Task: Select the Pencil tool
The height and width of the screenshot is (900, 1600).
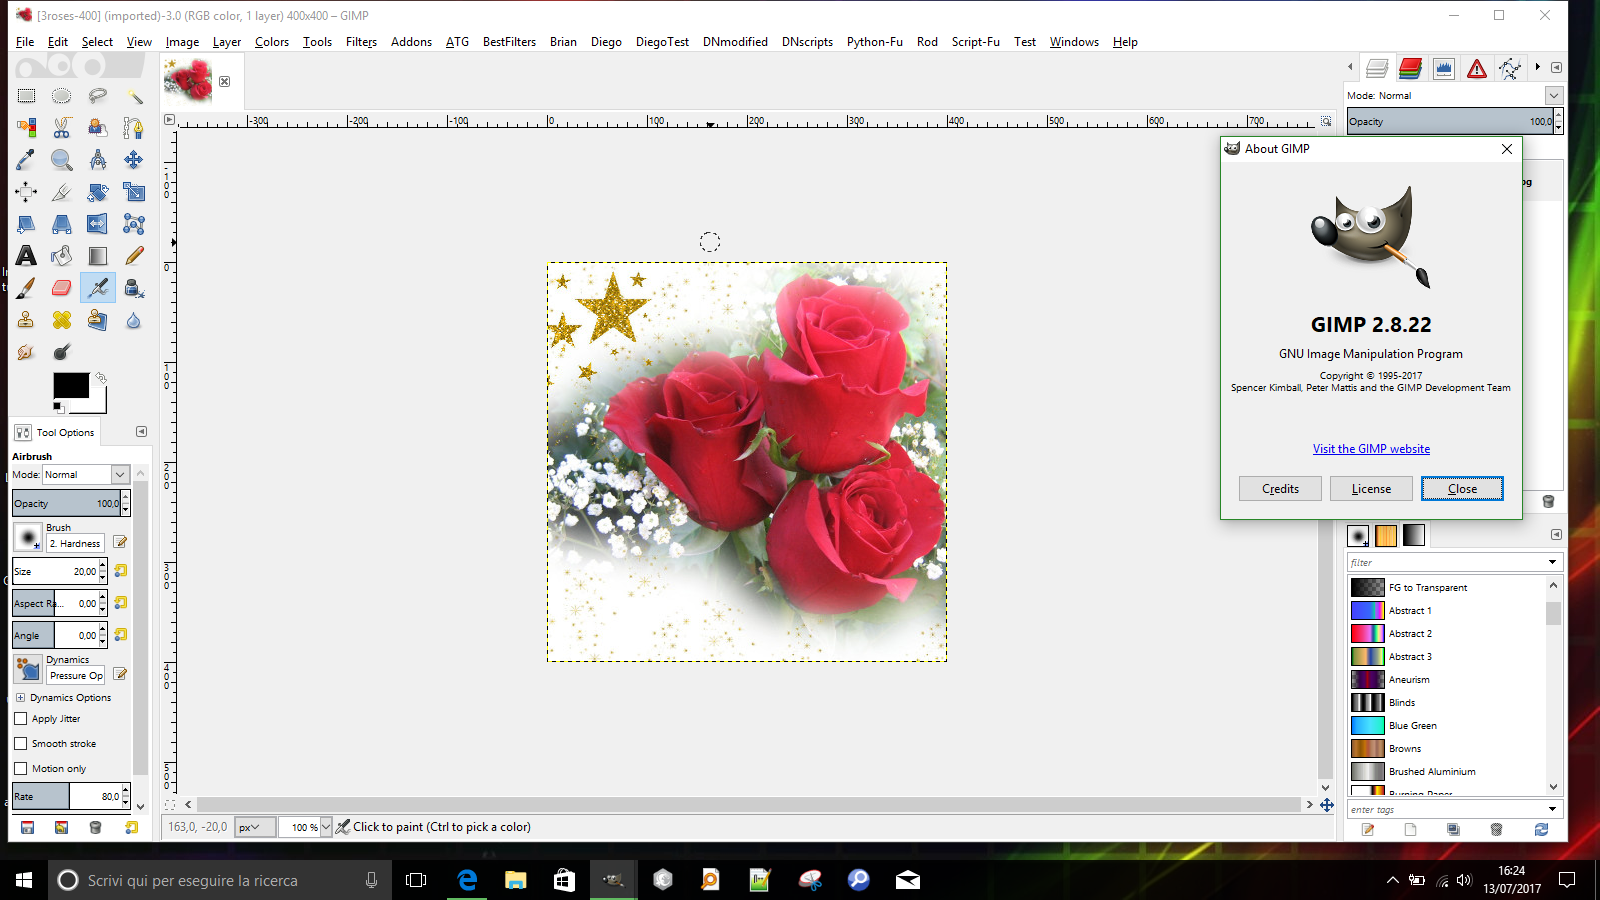Action: tap(134, 256)
